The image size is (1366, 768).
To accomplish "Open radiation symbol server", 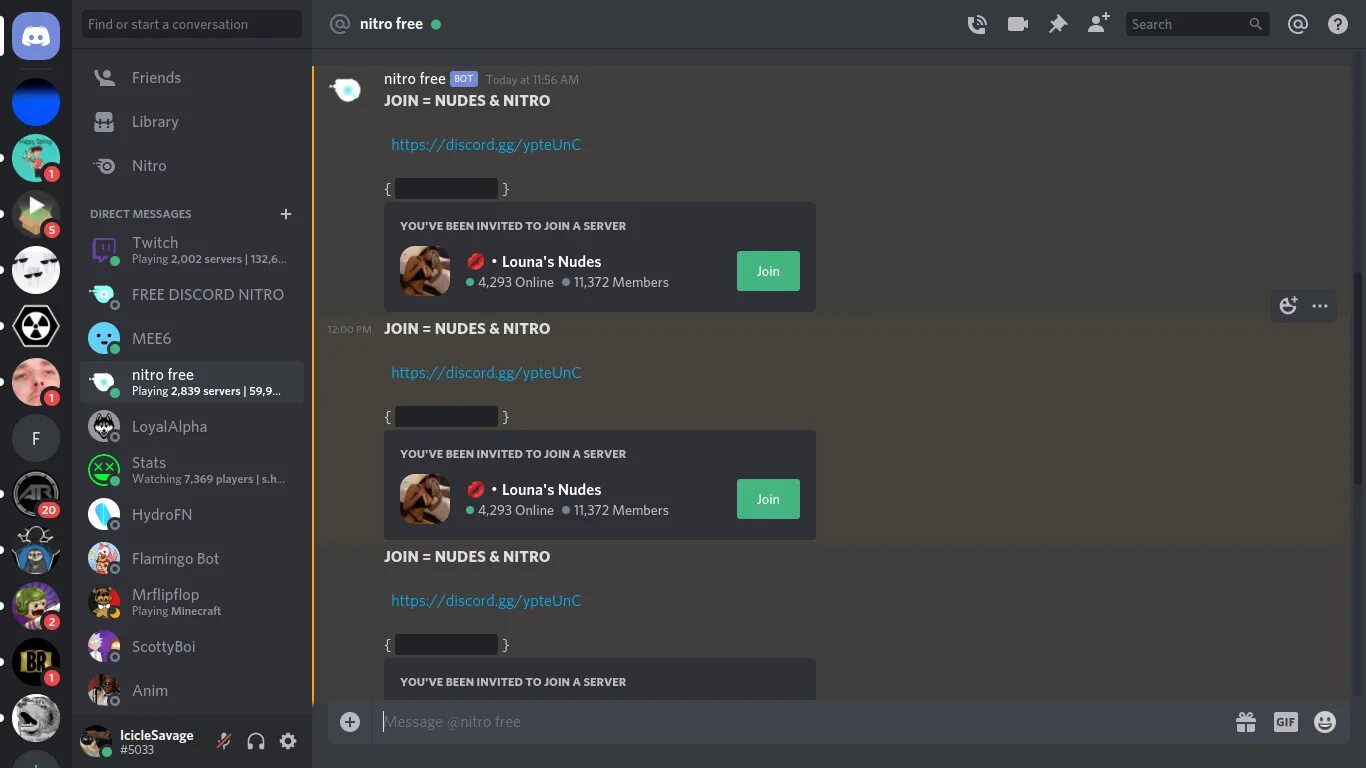I will coord(36,326).
